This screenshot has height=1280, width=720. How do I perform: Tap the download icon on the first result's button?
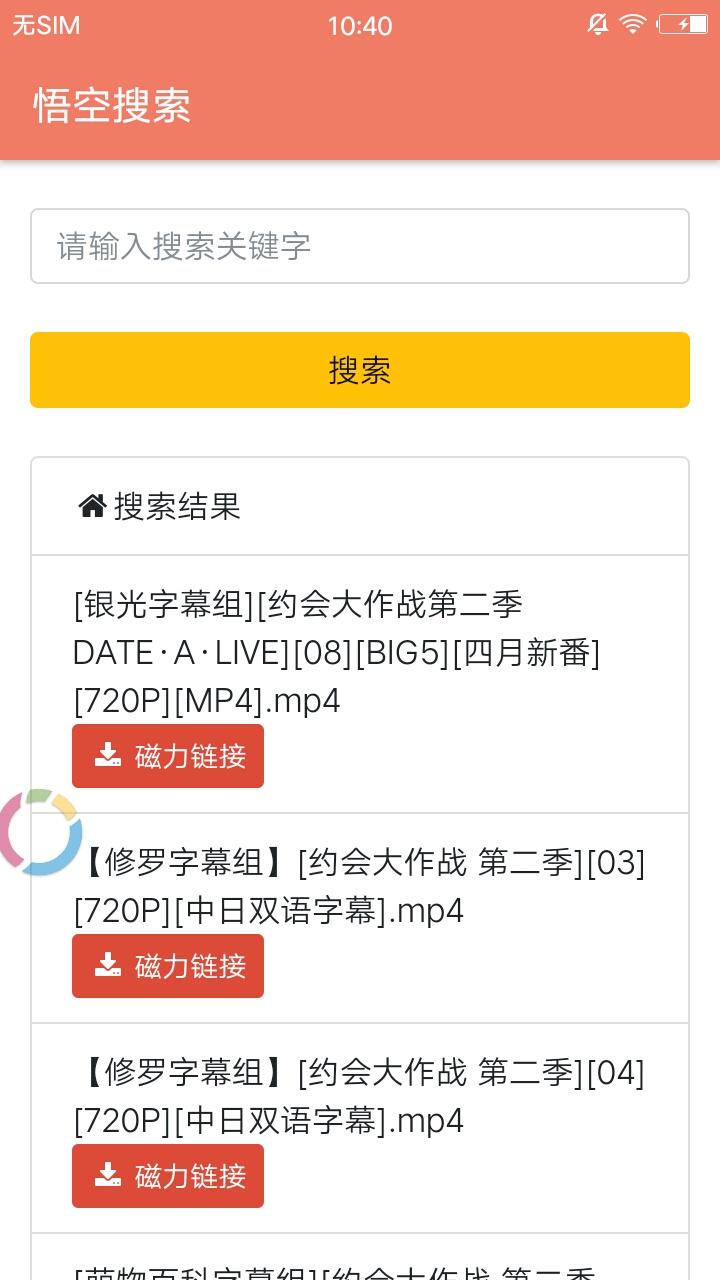(108, 756)
